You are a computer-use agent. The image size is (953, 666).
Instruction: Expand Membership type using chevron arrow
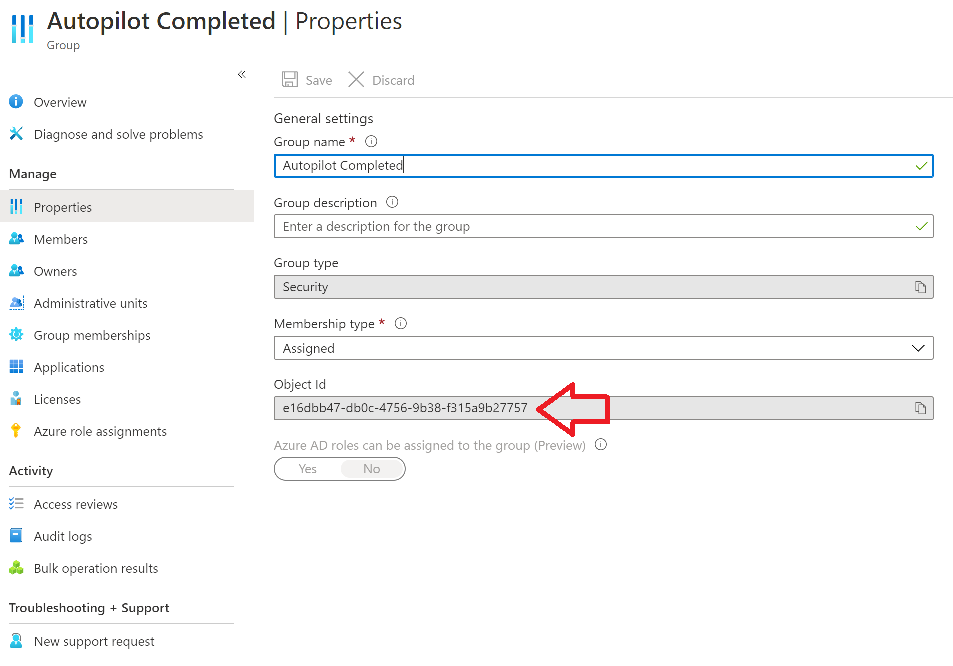918,348
